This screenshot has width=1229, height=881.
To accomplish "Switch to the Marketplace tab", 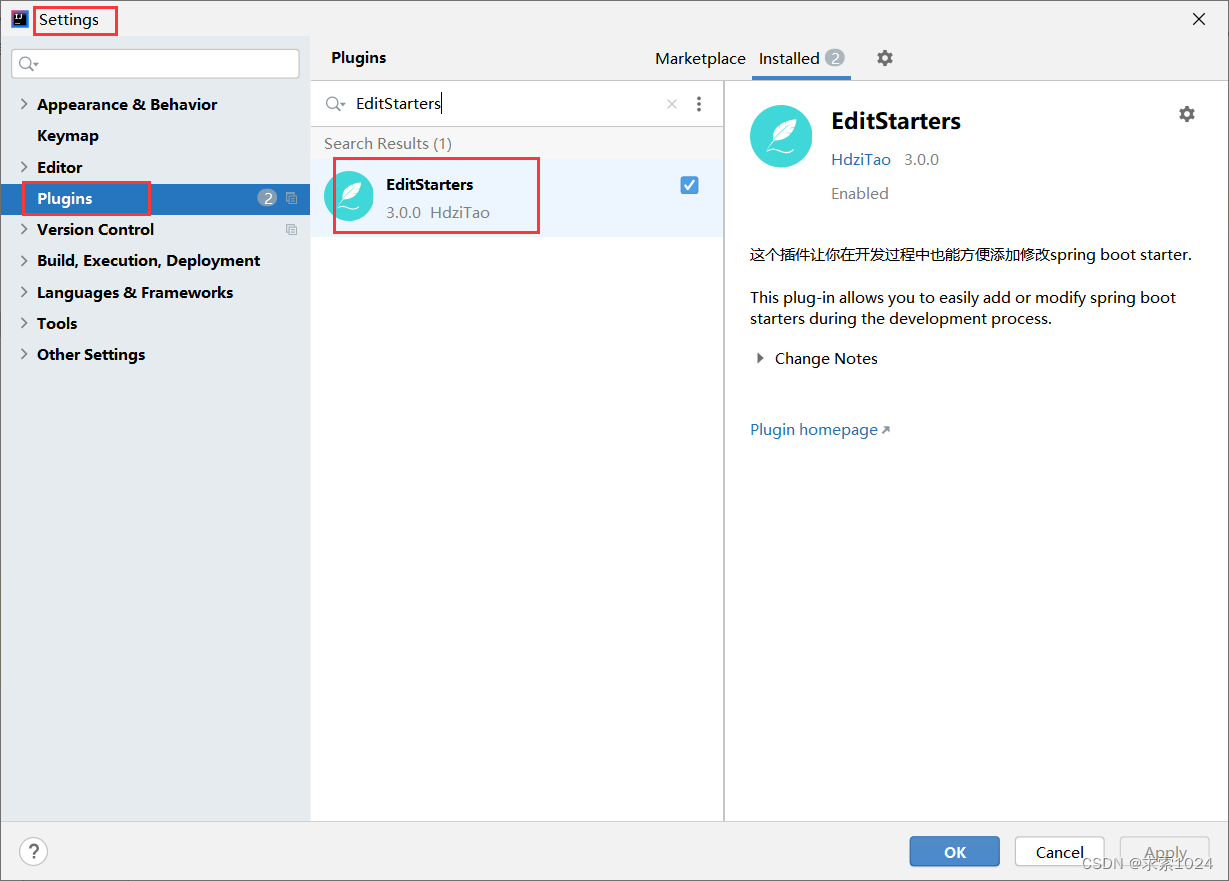I will coord(700,58).
